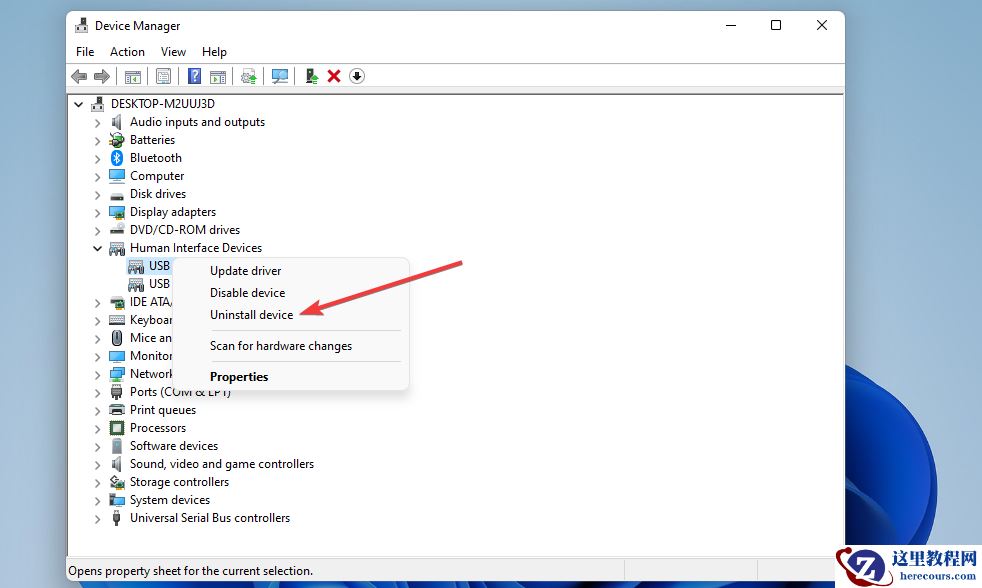Open the Properties toolbar icon
This screenshot has height=588, width=982.
tap(165, 76)
